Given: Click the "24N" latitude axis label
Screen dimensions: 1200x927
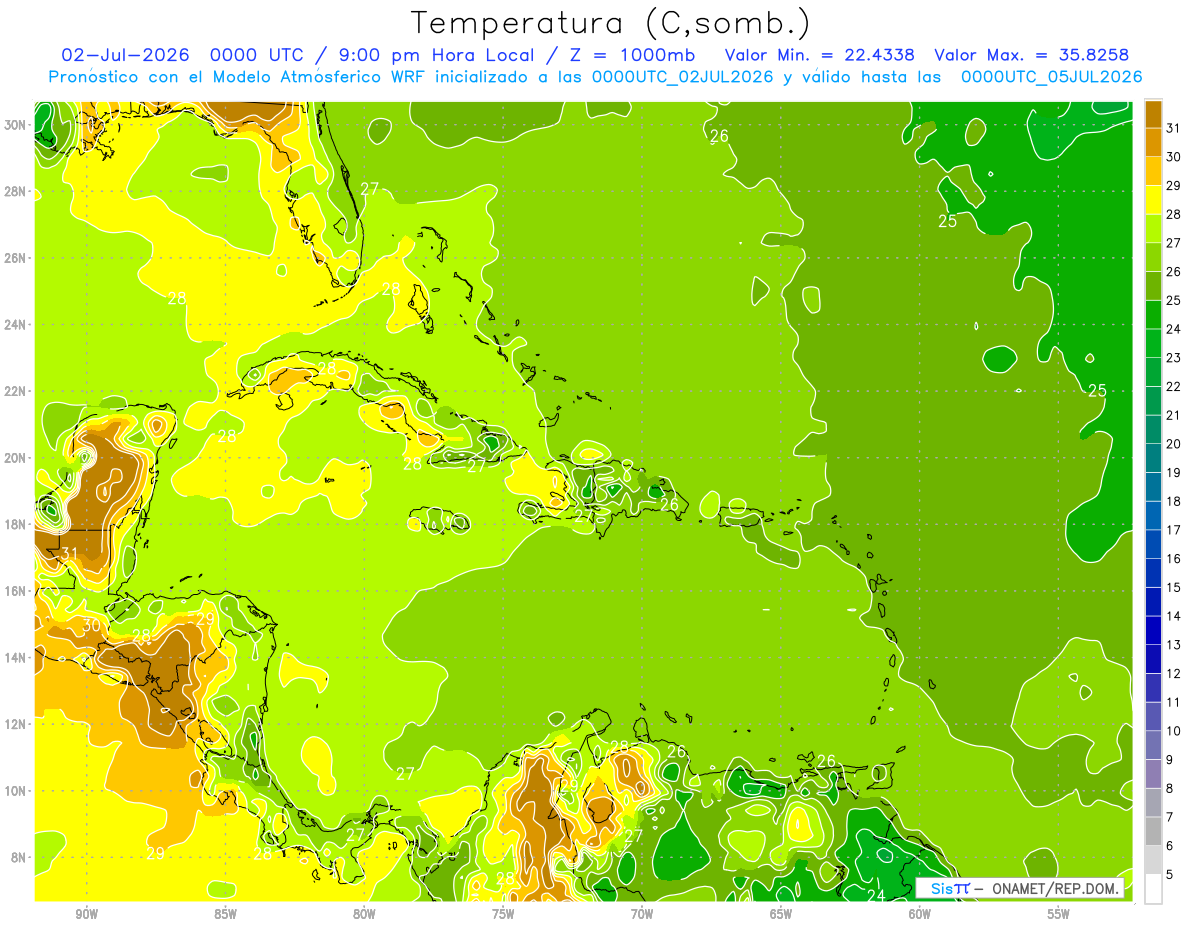Looking at the screenshot, I should pos(14,324).
